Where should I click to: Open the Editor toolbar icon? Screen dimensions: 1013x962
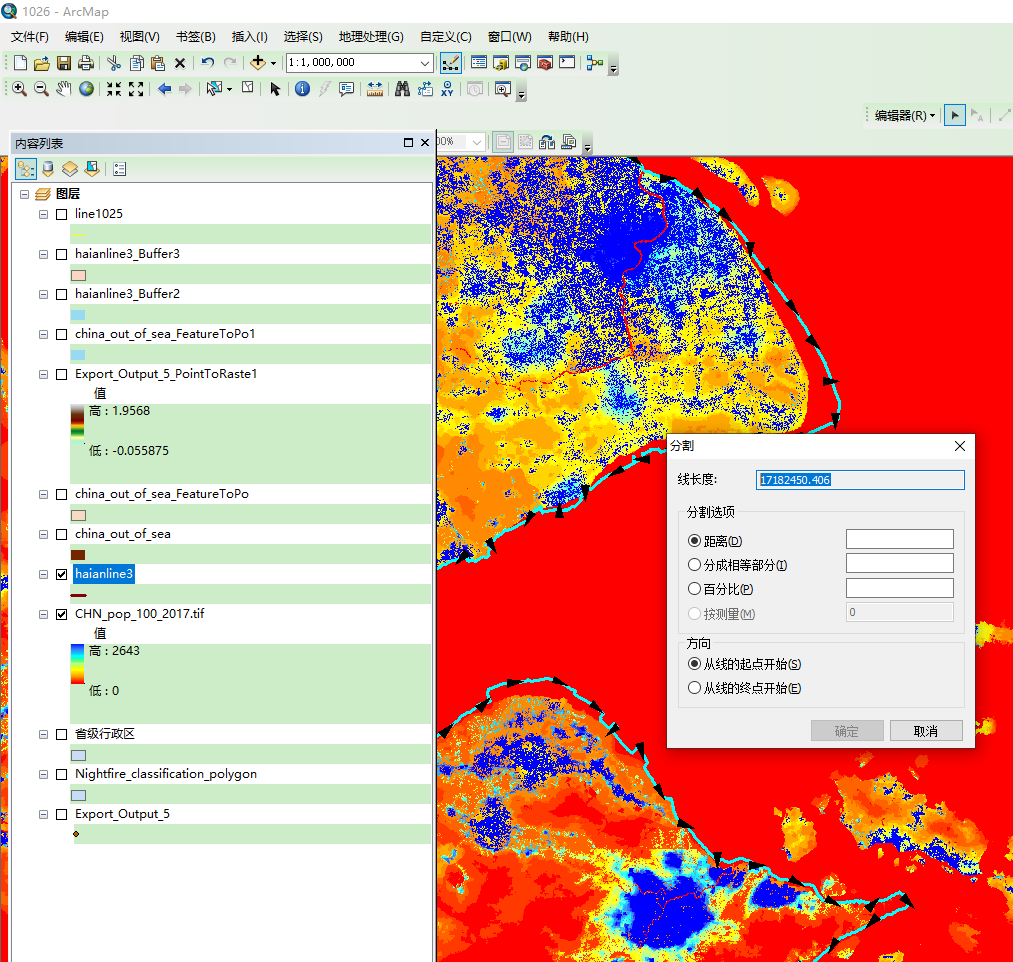pos(450,63)
